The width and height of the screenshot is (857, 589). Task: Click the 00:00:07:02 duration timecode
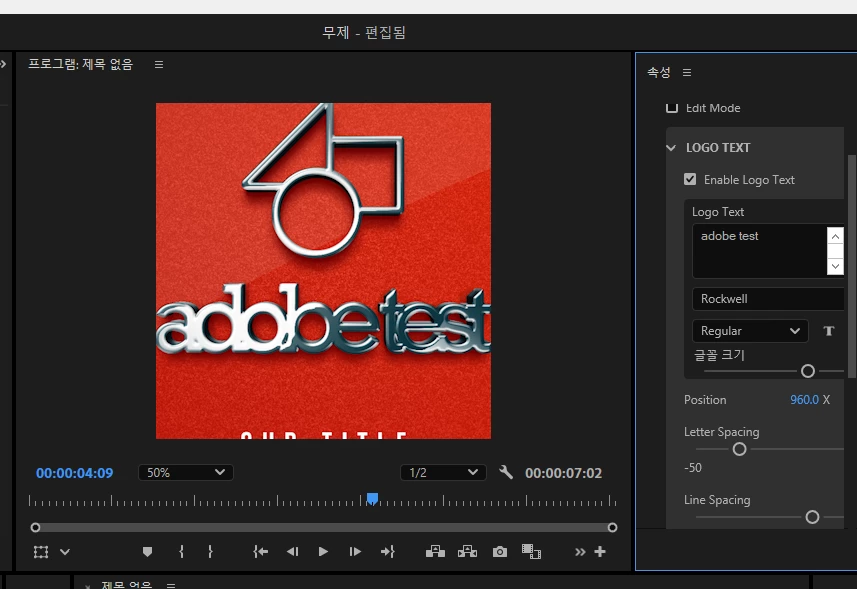point(563,473)
